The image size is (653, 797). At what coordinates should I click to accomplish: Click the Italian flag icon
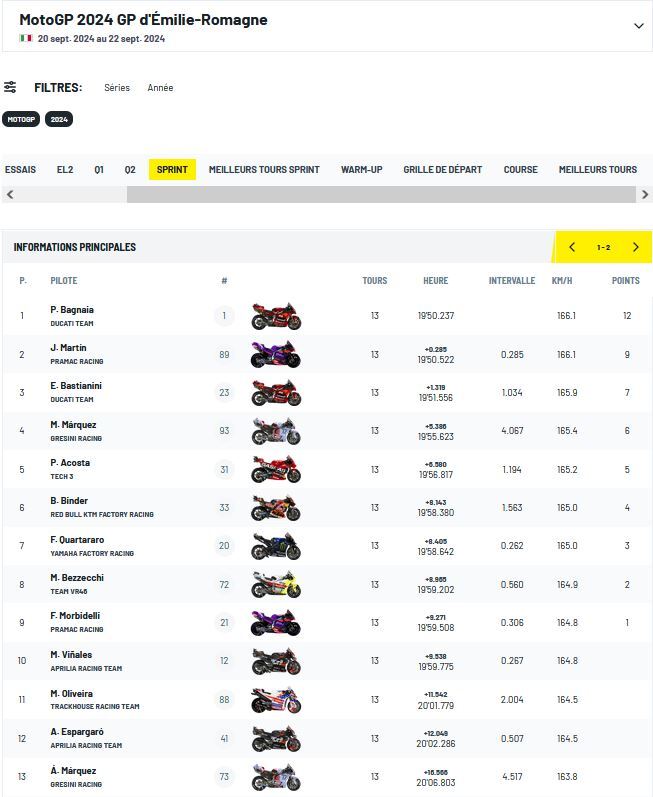pos(25,39)
